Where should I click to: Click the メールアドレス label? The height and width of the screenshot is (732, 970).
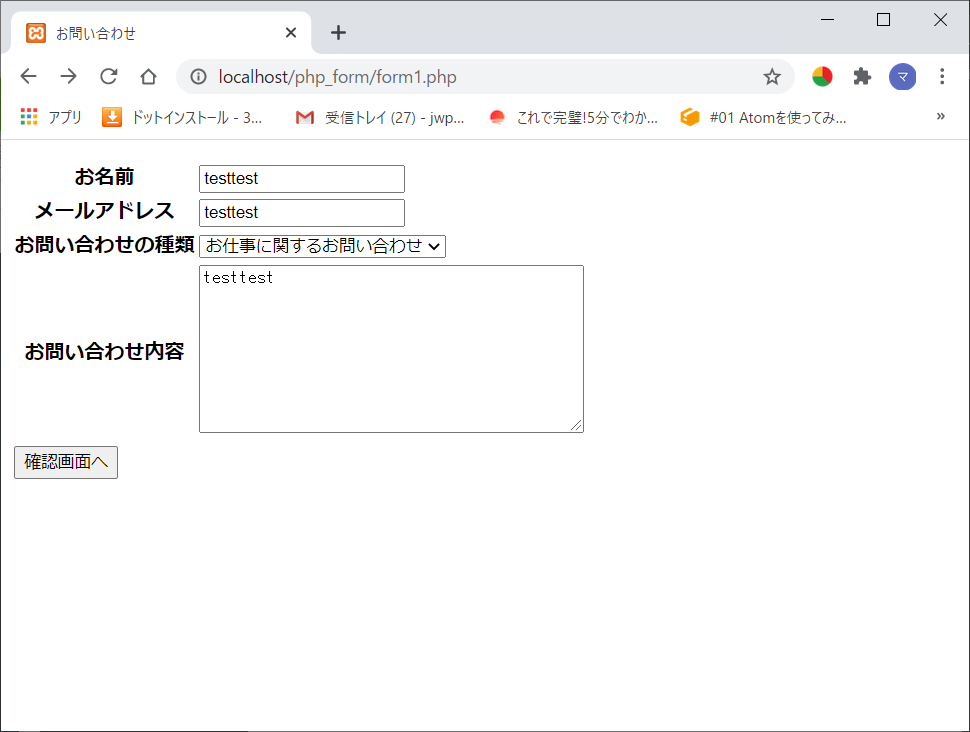[x=105, y=211]
